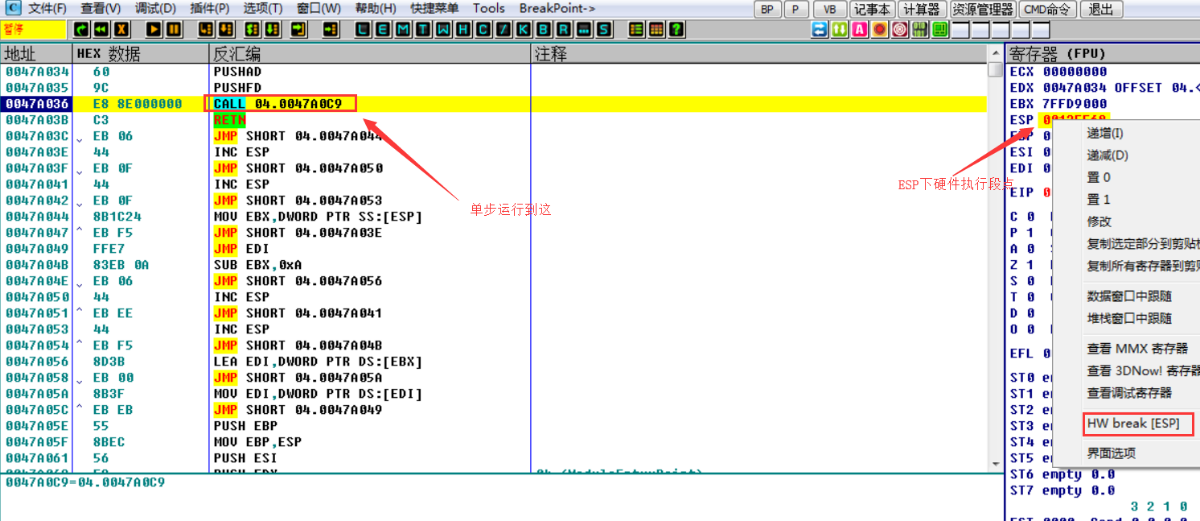Click the Close program X toolbar icon
Viewport: 1200px width, 521px height.
(121, 29)
